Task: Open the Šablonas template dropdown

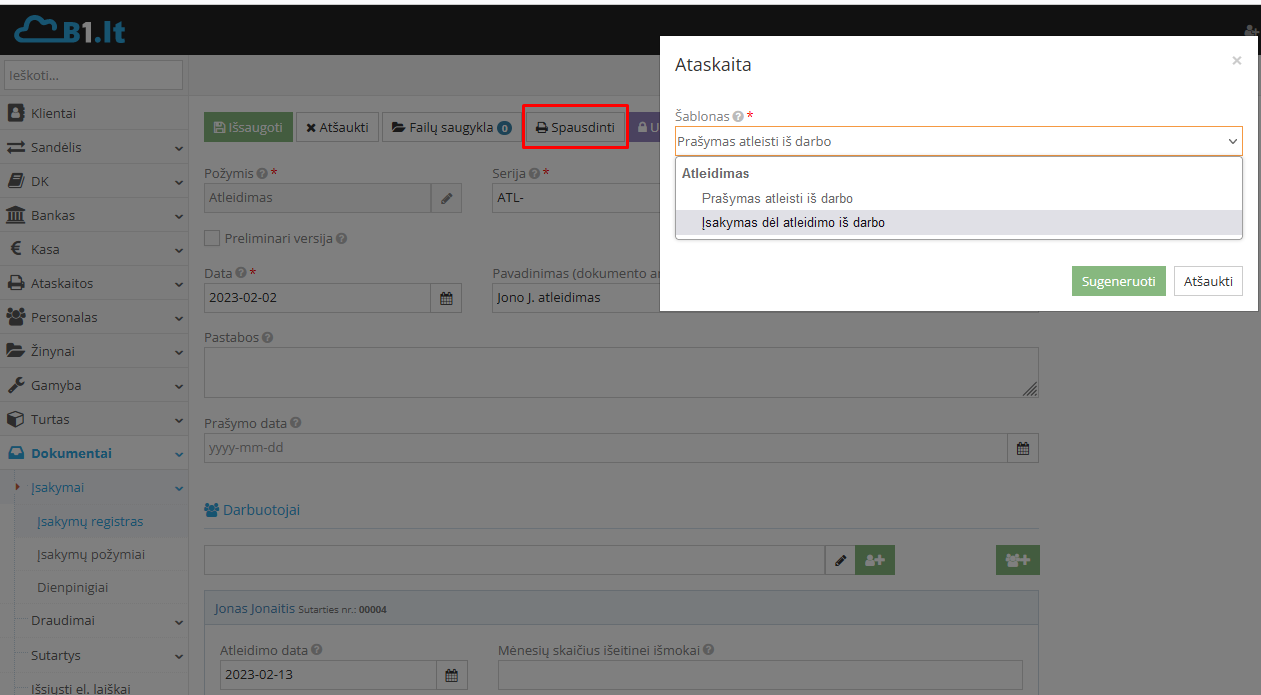Action: coord(958,141)
